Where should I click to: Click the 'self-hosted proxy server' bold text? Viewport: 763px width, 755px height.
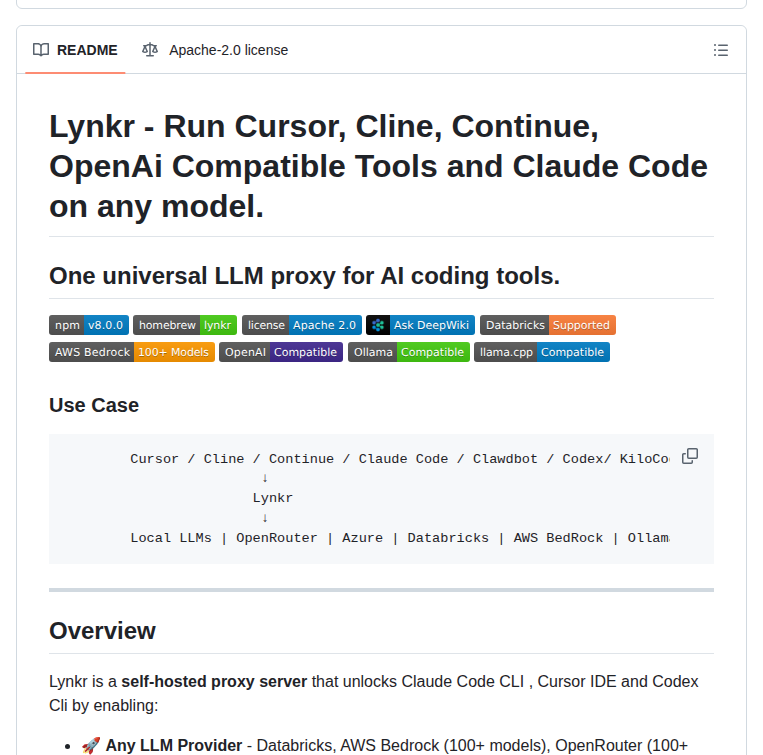(x=214, y=682)
